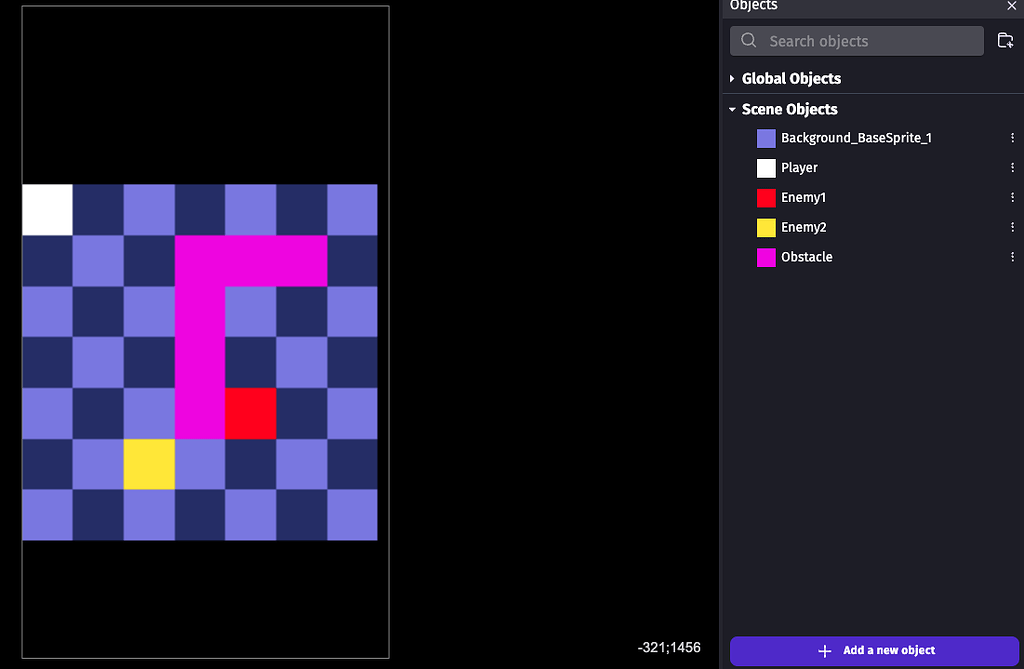
Task: Open Enemy1's options menu
Action: [x=1011, y=197]
